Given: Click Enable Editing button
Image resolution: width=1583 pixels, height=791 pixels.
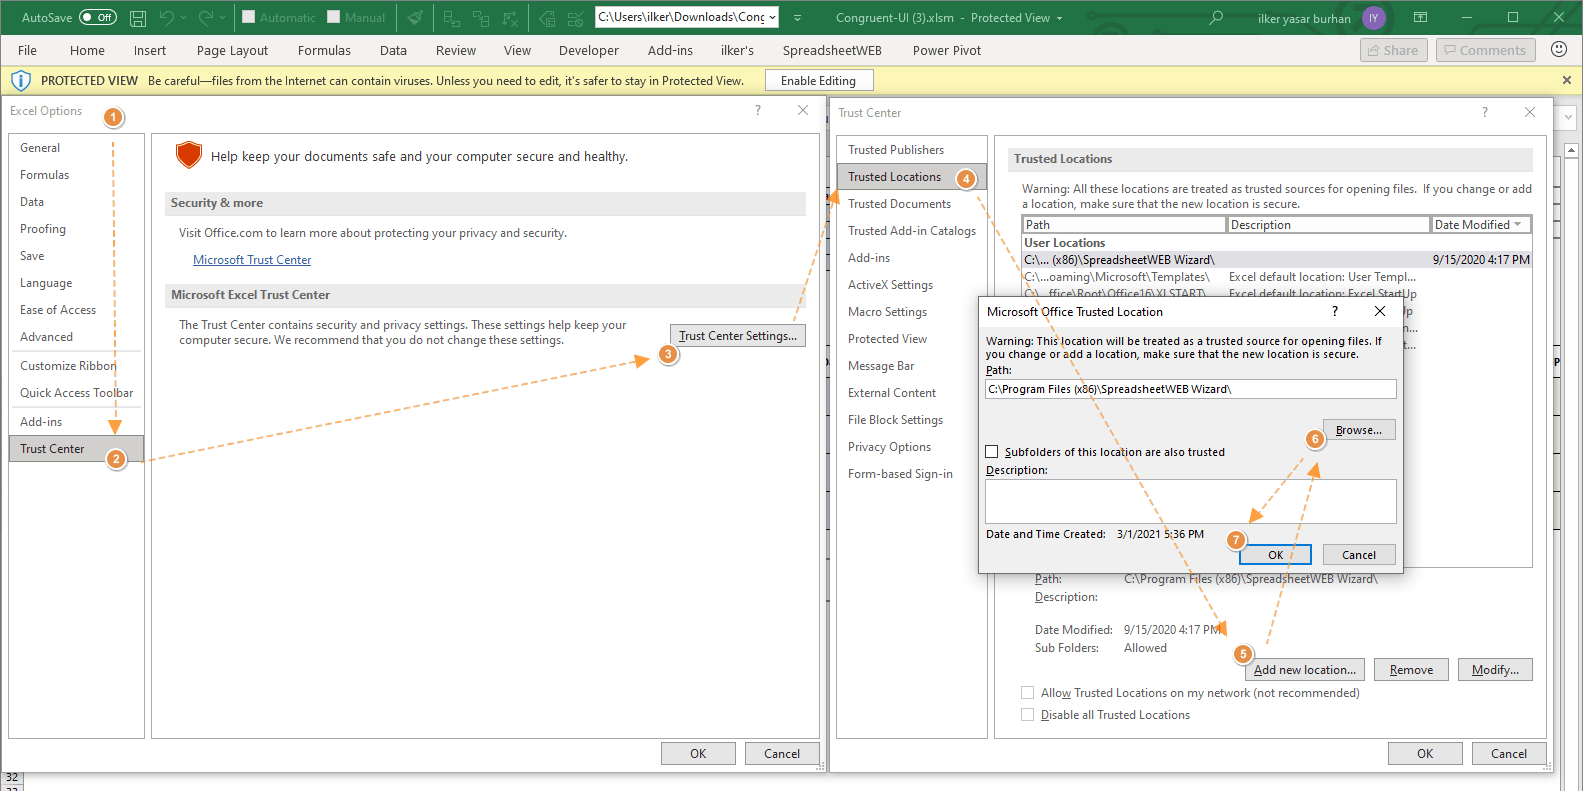Looking at the screenshot, I should point(818,81).
